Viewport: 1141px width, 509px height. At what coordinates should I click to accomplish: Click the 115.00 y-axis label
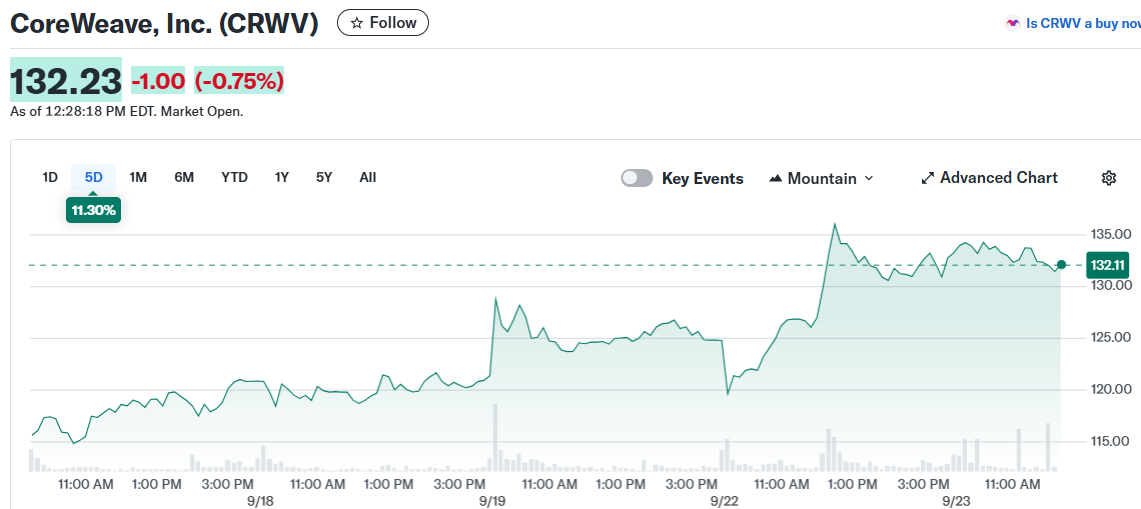pyautogui.click(x=1110, y=441)
